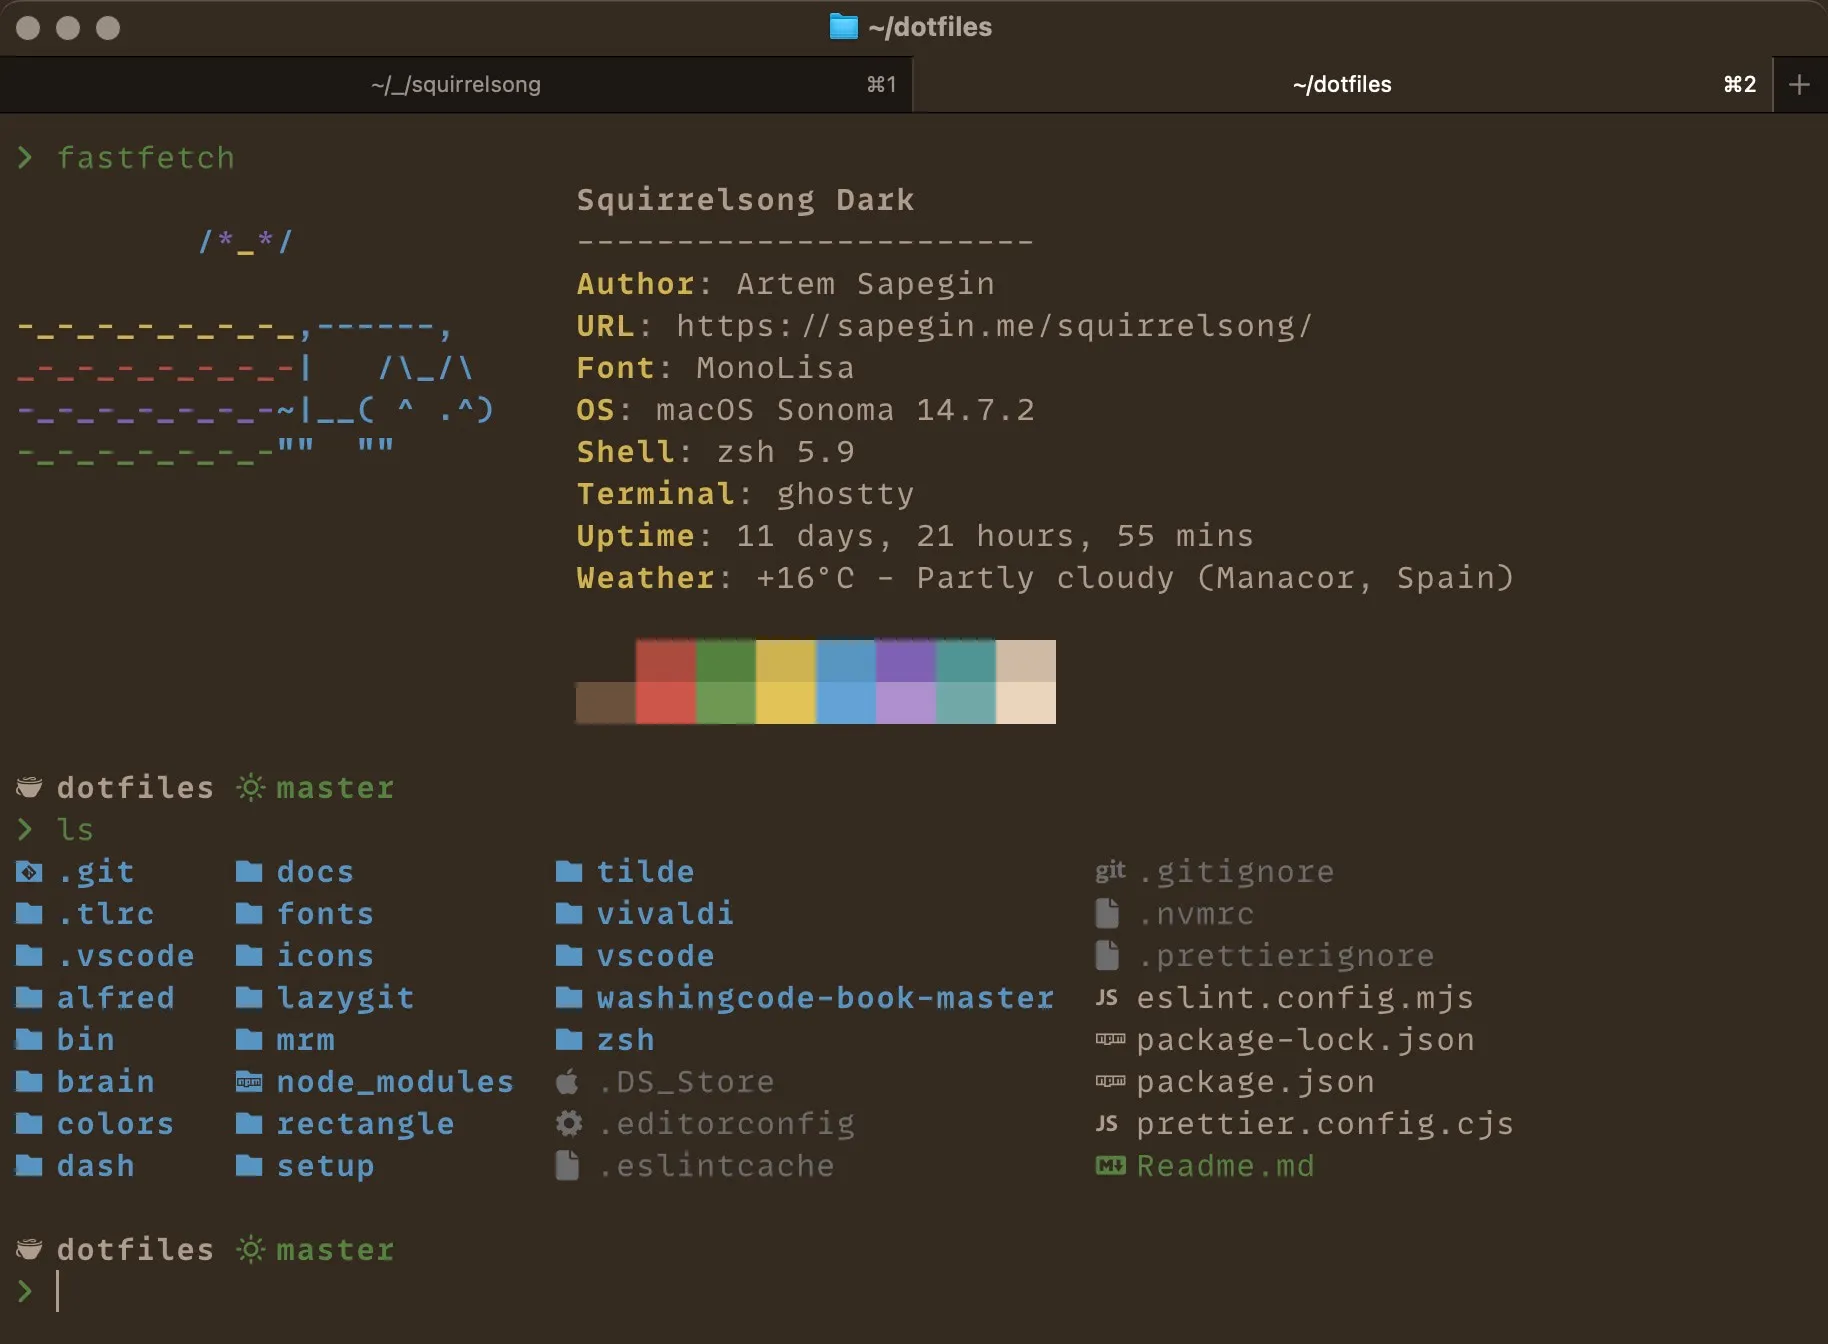
Task: Click the Author: Artem Sapegin line
Action: [785, 284]
